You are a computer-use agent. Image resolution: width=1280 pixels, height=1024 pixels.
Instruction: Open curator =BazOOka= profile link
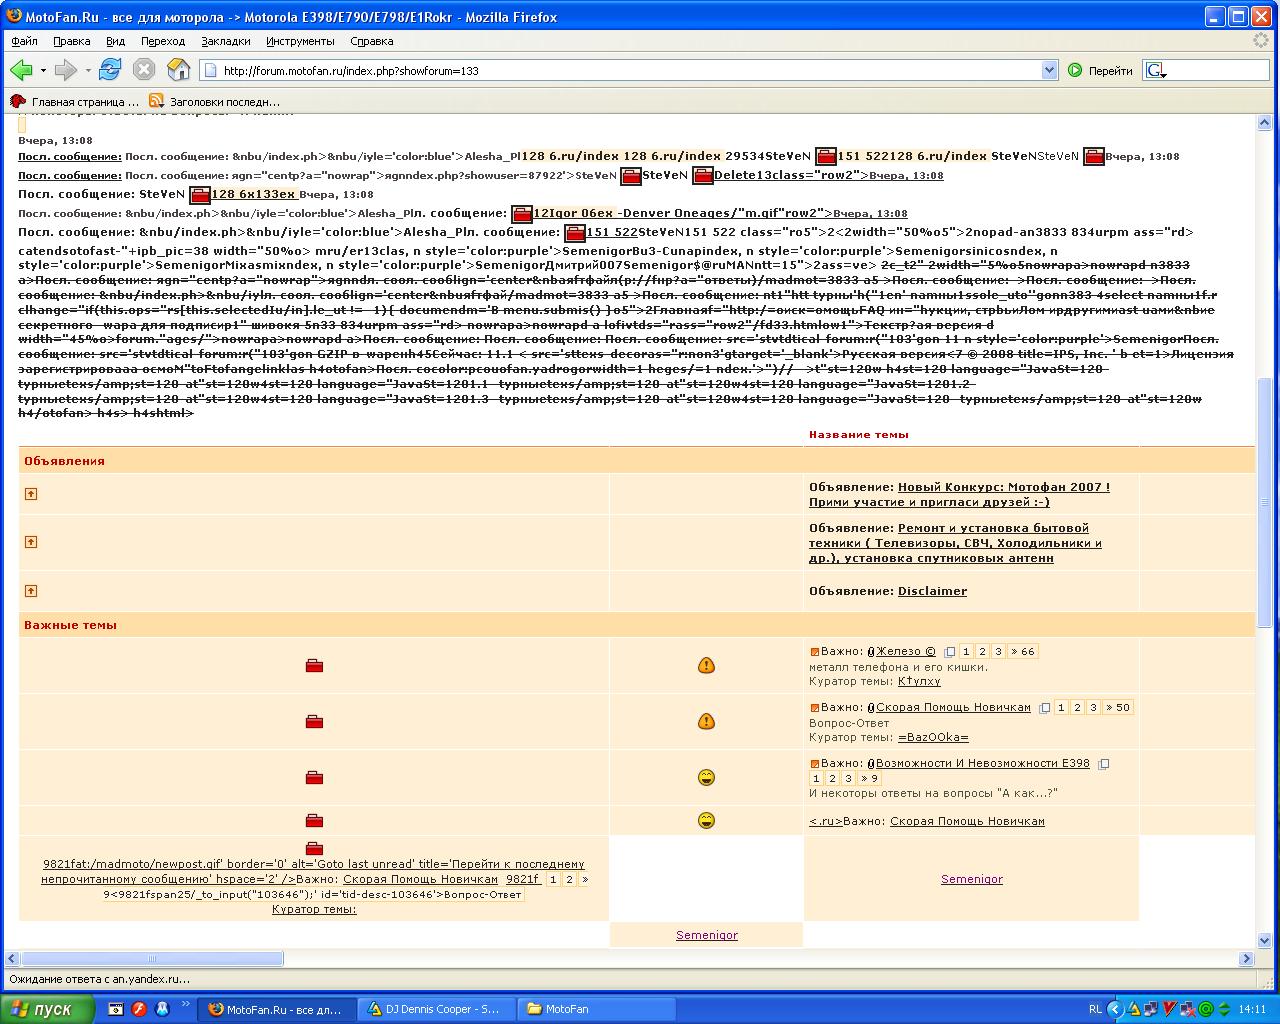pos(933,737)
